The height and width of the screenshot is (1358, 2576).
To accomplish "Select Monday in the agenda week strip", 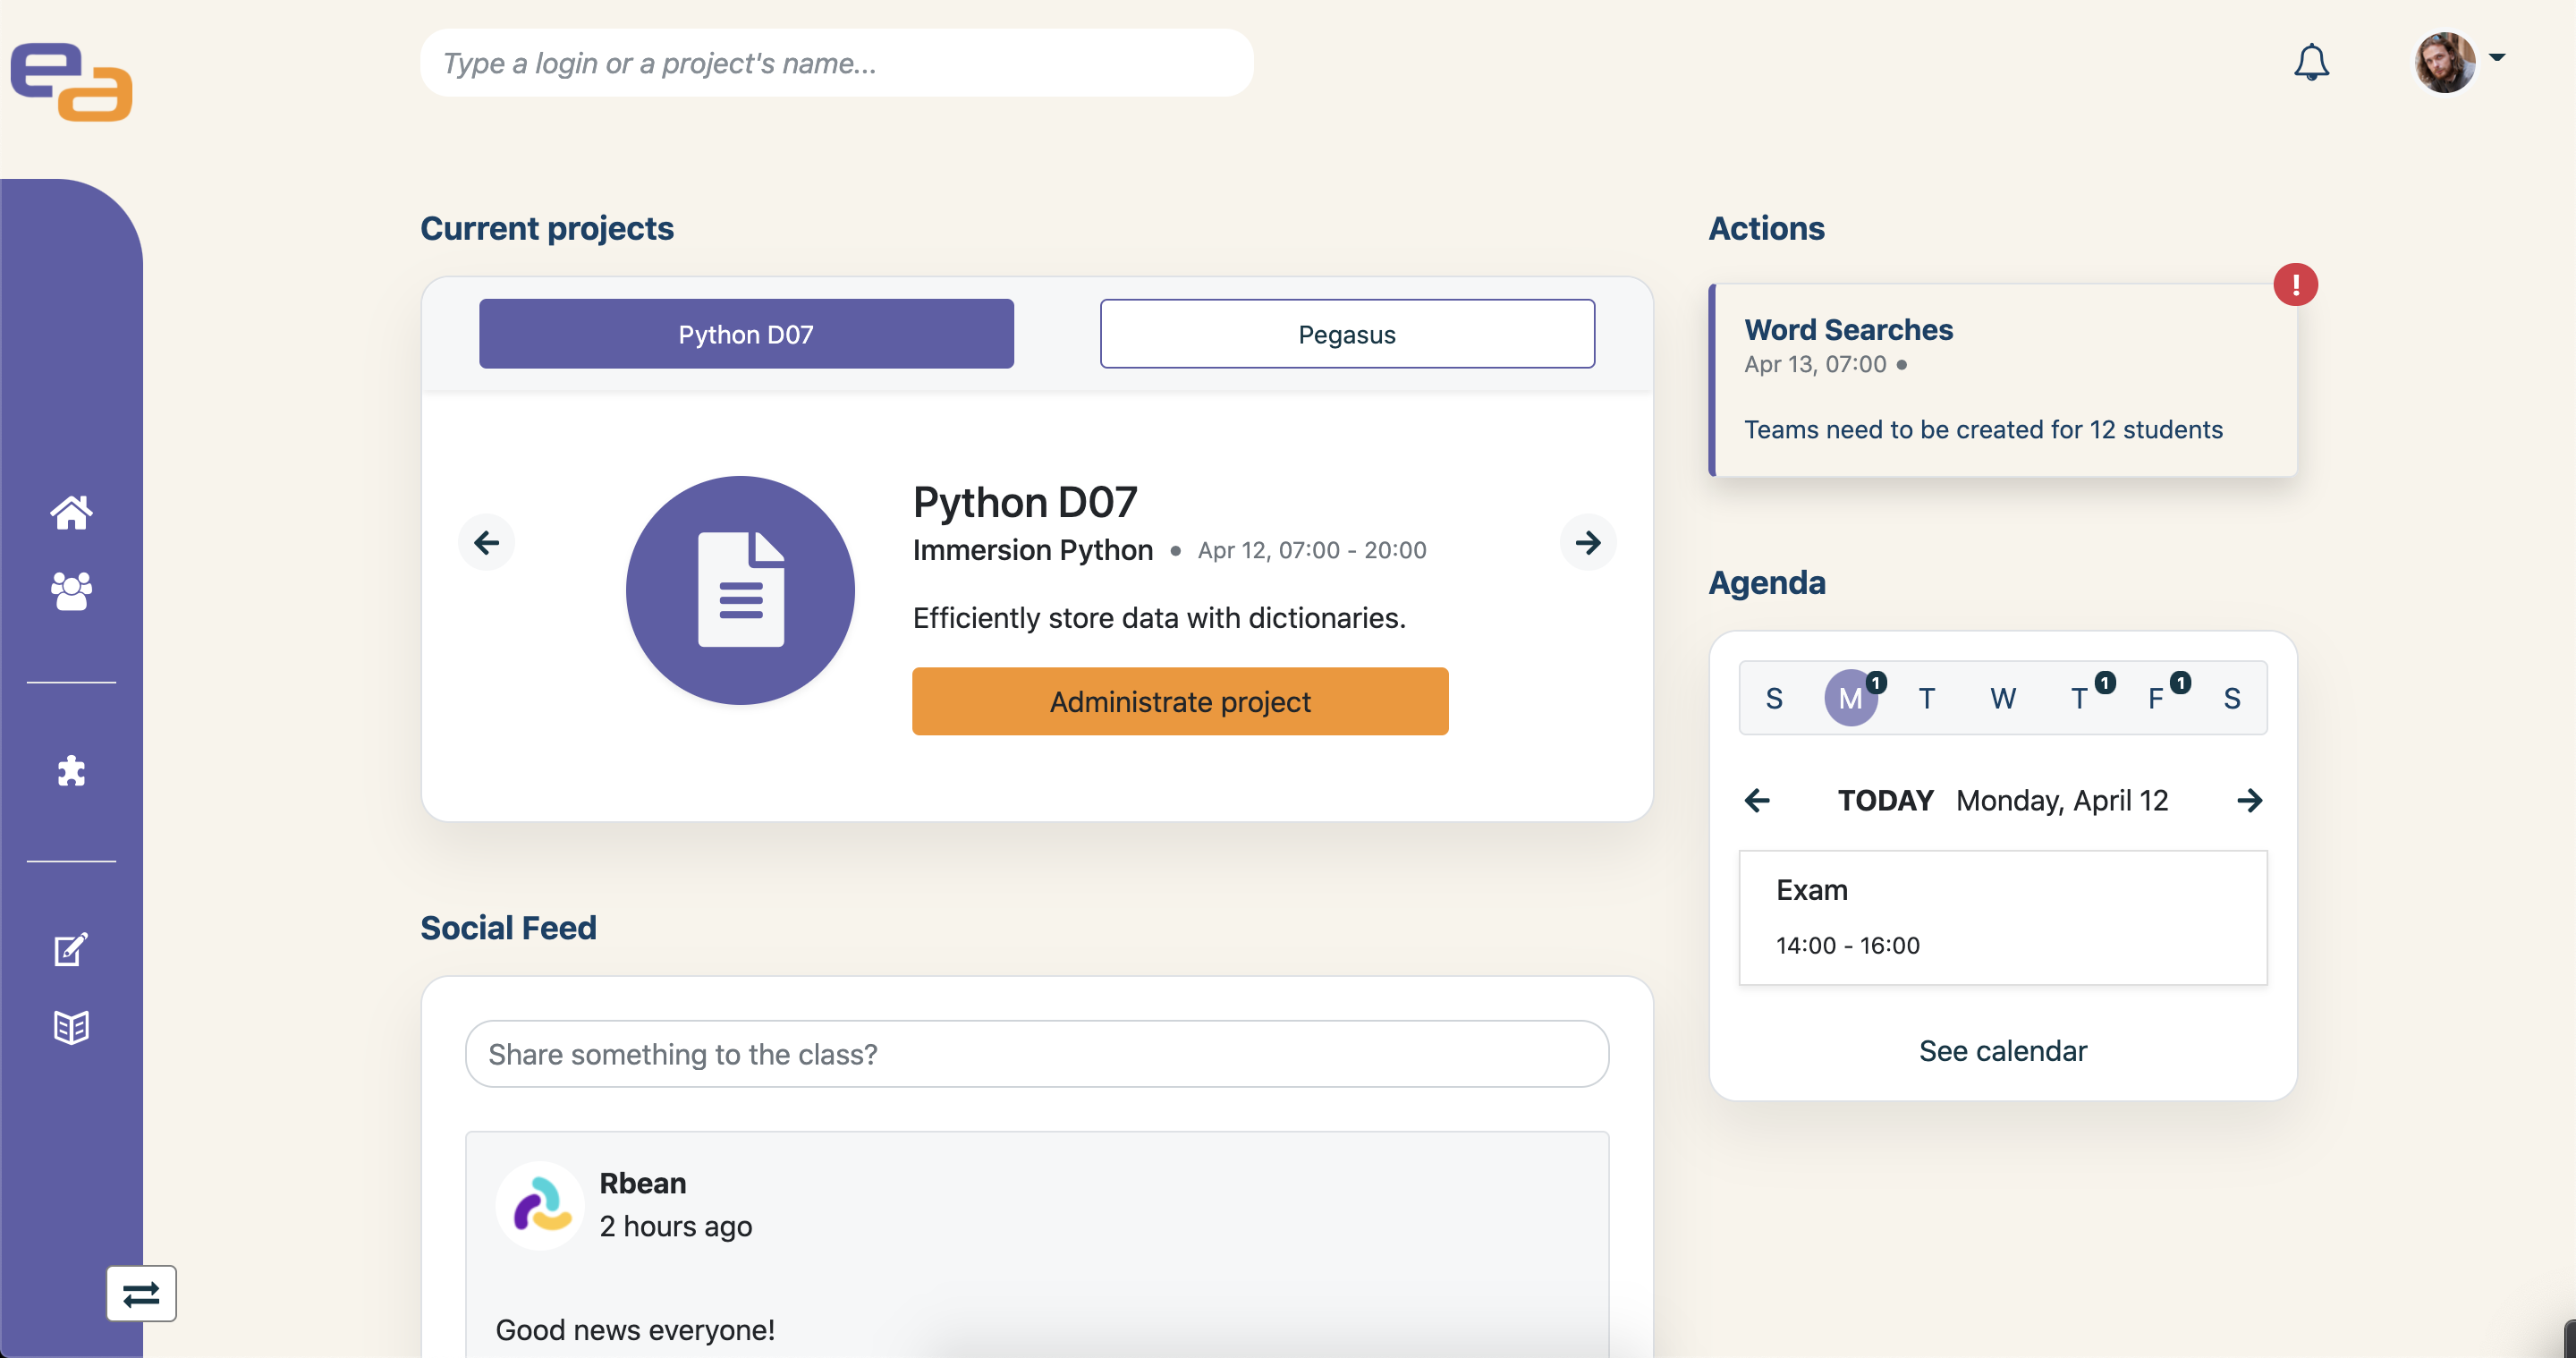I will pyautogui.click(x=1851, y=698).
